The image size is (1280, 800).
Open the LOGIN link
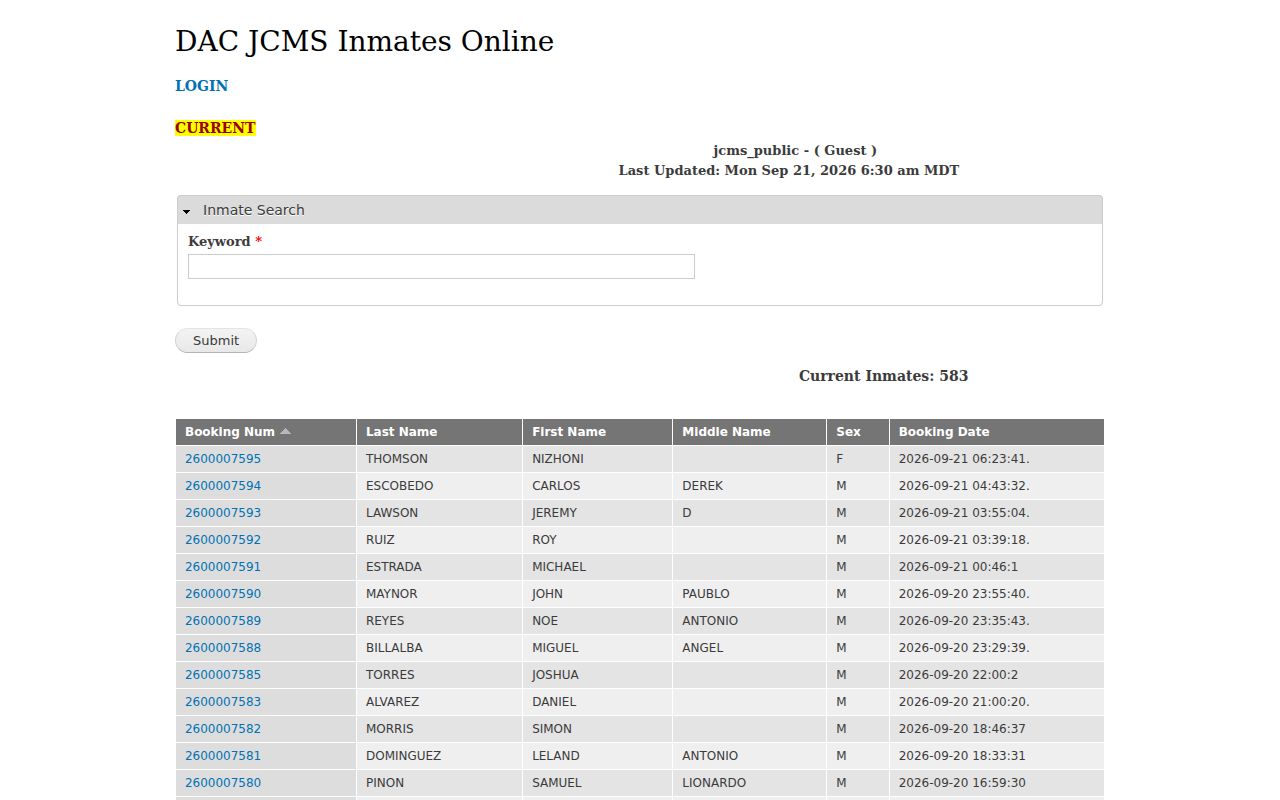(x=202, y=86)
